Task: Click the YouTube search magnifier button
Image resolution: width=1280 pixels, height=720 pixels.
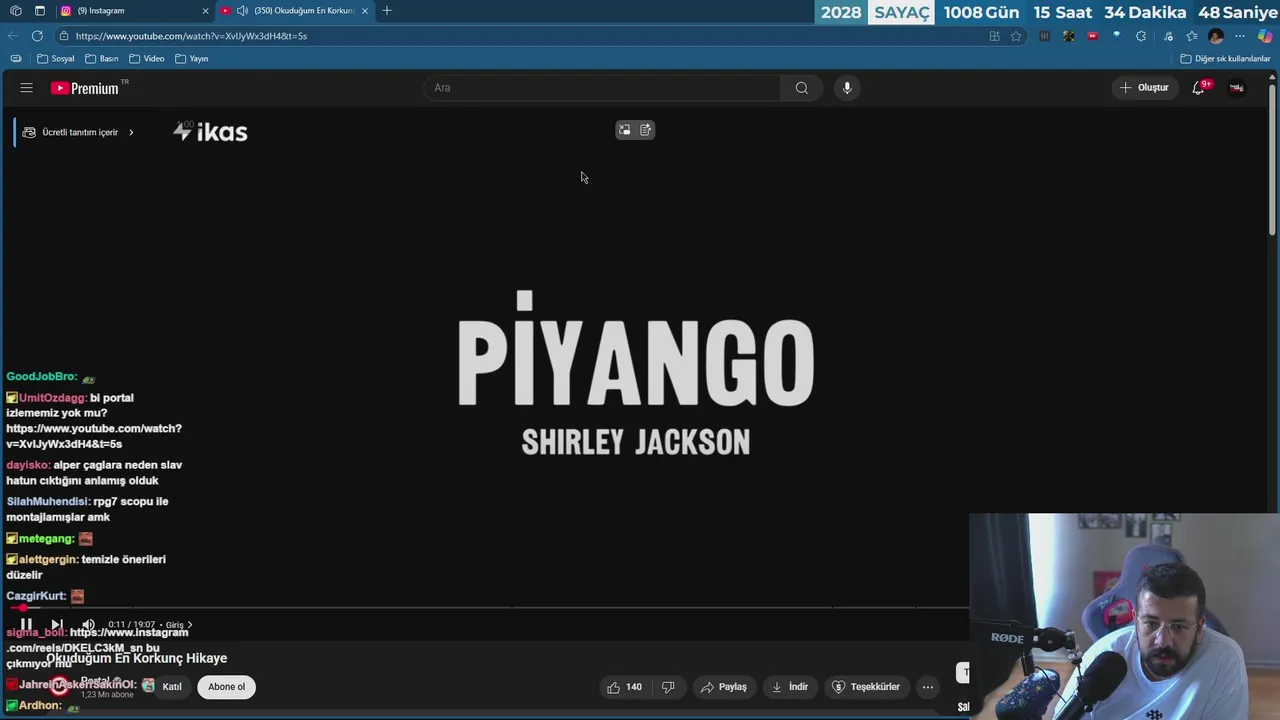Action: [801, 88]
